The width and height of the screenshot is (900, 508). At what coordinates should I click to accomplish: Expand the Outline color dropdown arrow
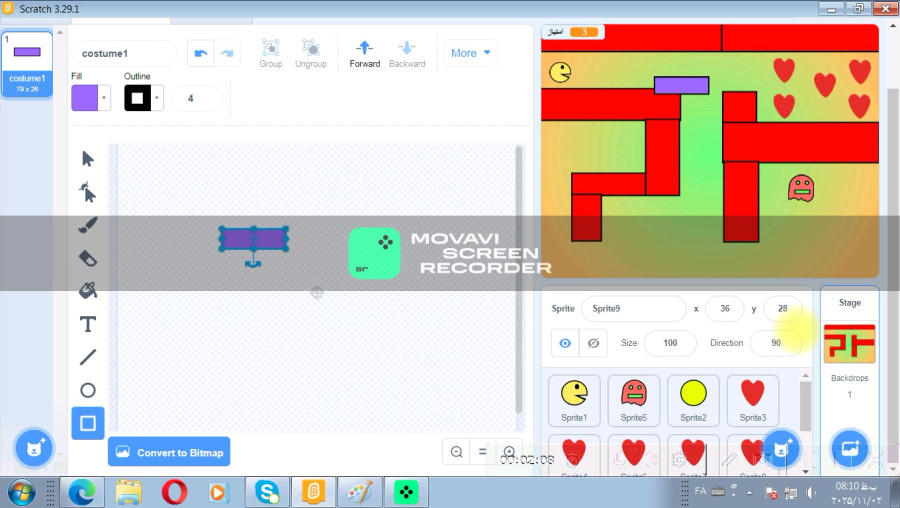(x=157, y=98)
